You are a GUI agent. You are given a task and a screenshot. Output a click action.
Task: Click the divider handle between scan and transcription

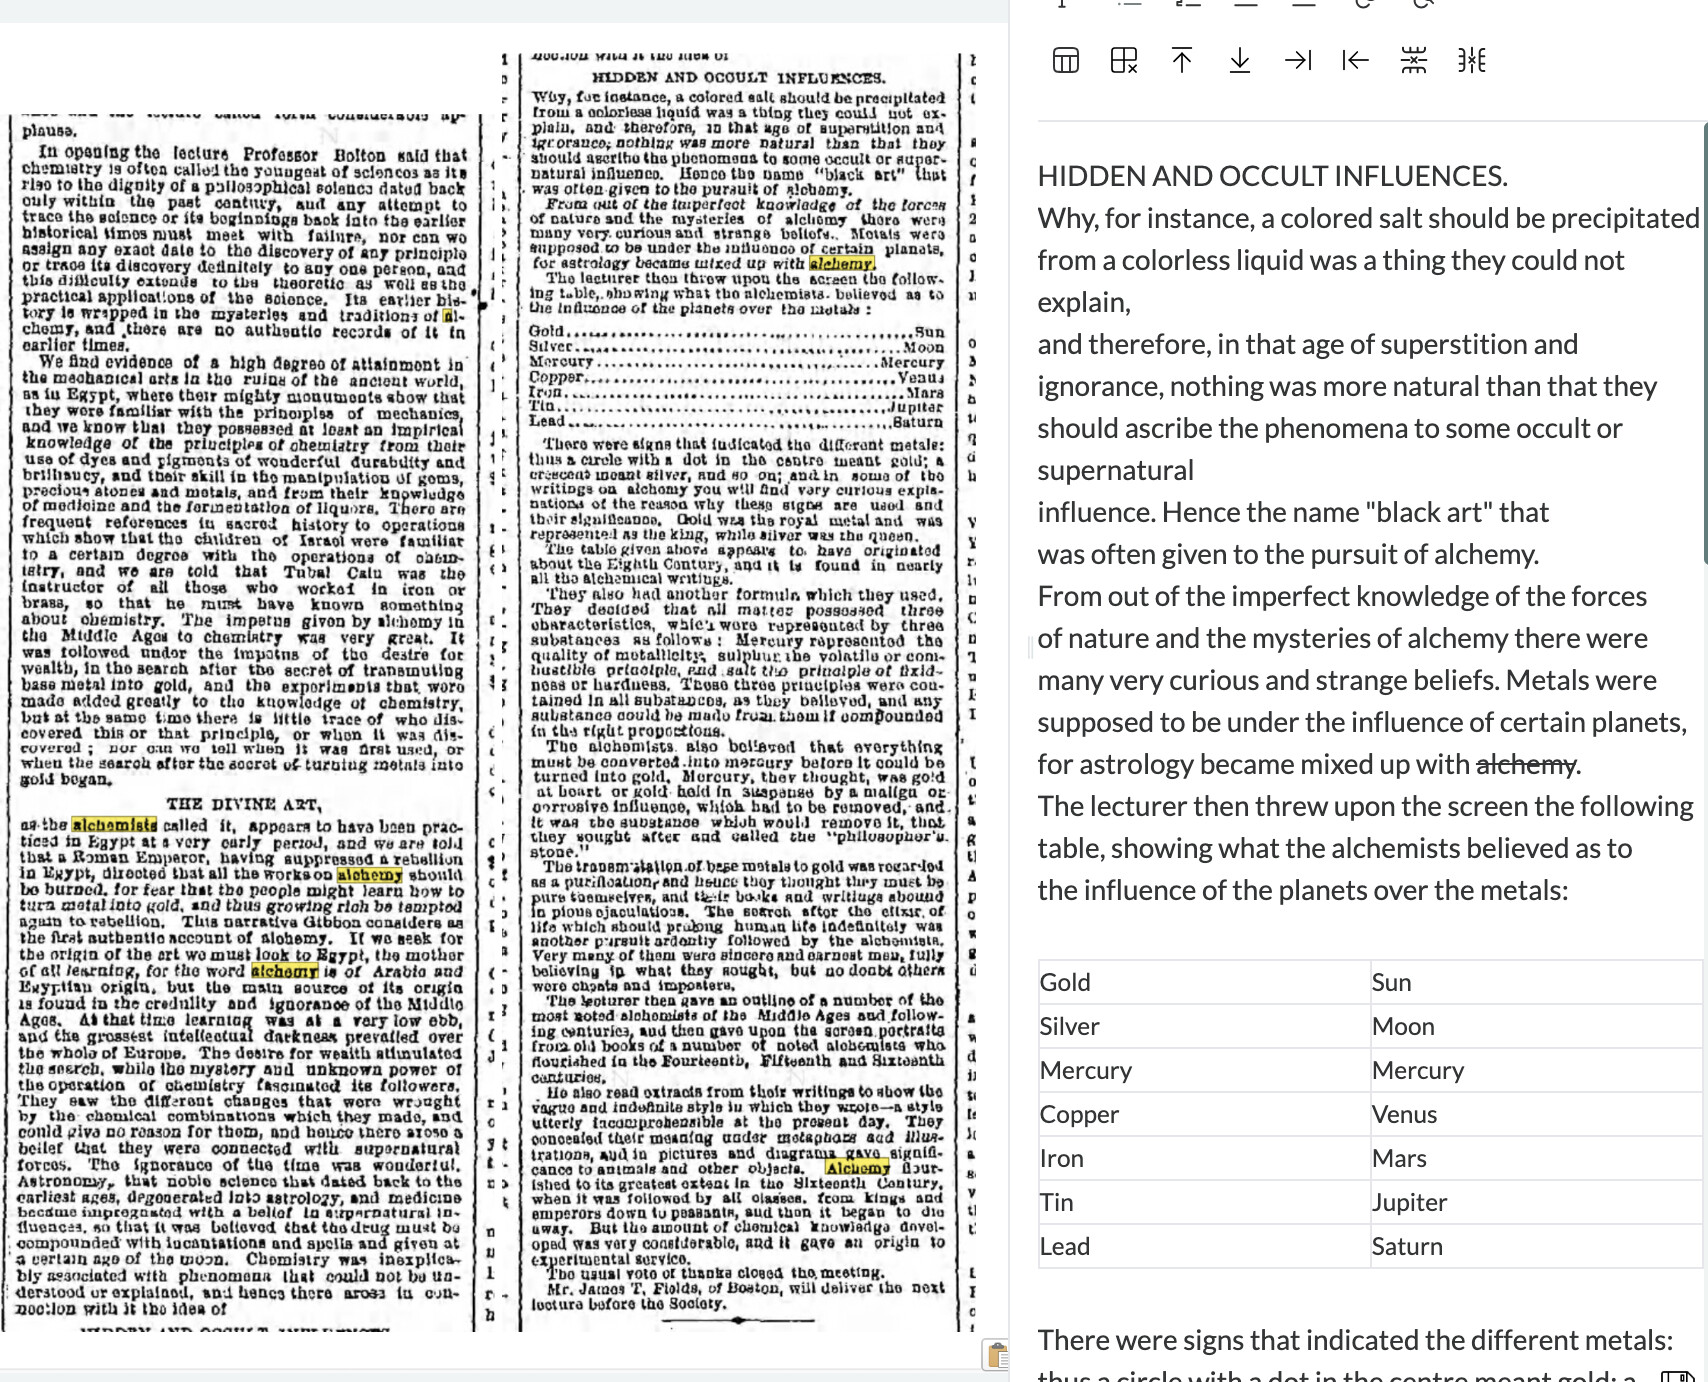(x=1031, y=648)
